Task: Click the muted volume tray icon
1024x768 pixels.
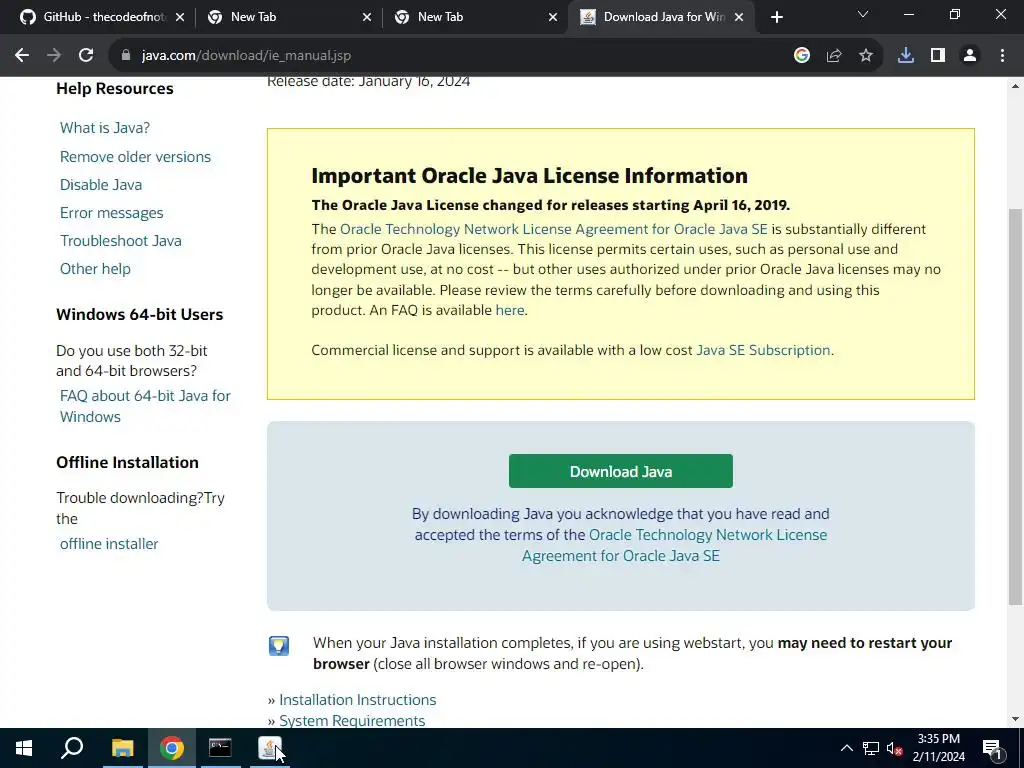Action: [x=894, y=748]
